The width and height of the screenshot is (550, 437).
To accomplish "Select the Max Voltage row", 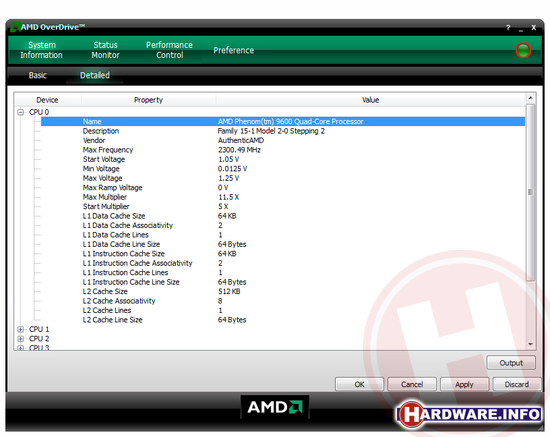I will (x=283, y=178).
